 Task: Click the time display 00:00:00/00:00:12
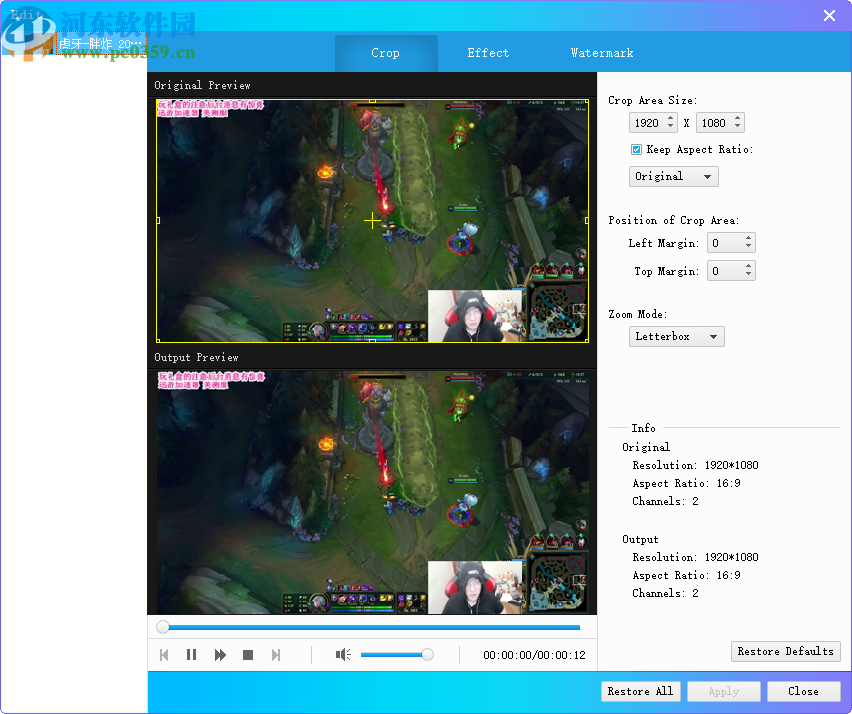[534, 655]
